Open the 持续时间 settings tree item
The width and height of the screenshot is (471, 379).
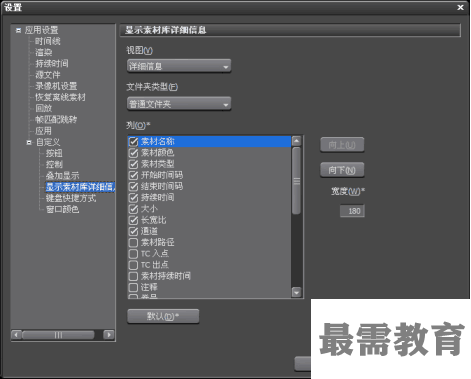[52, 63]
